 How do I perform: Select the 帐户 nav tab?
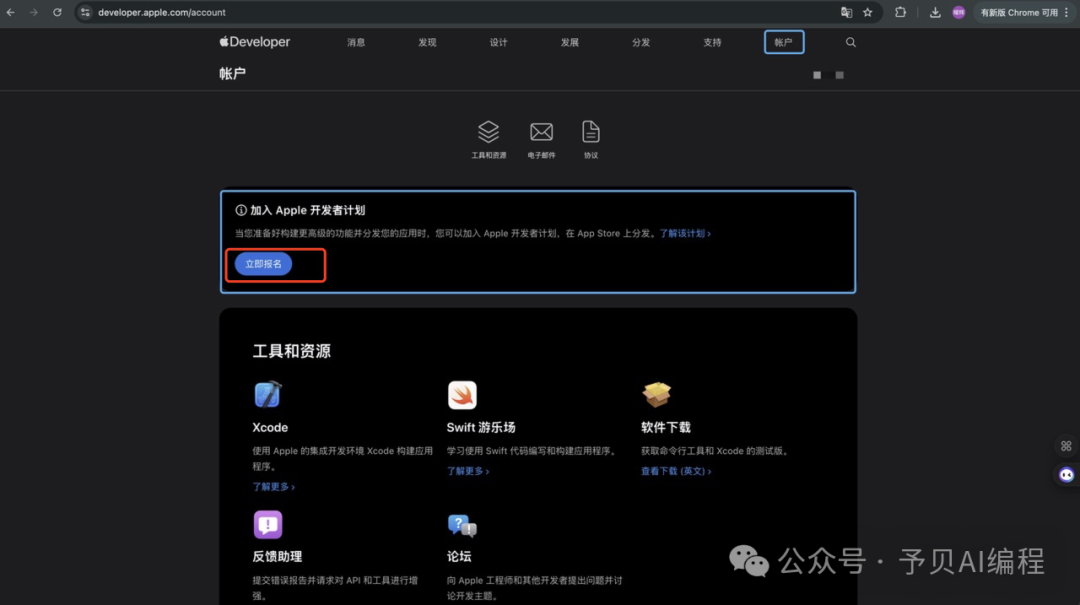[x=784, y=42]
